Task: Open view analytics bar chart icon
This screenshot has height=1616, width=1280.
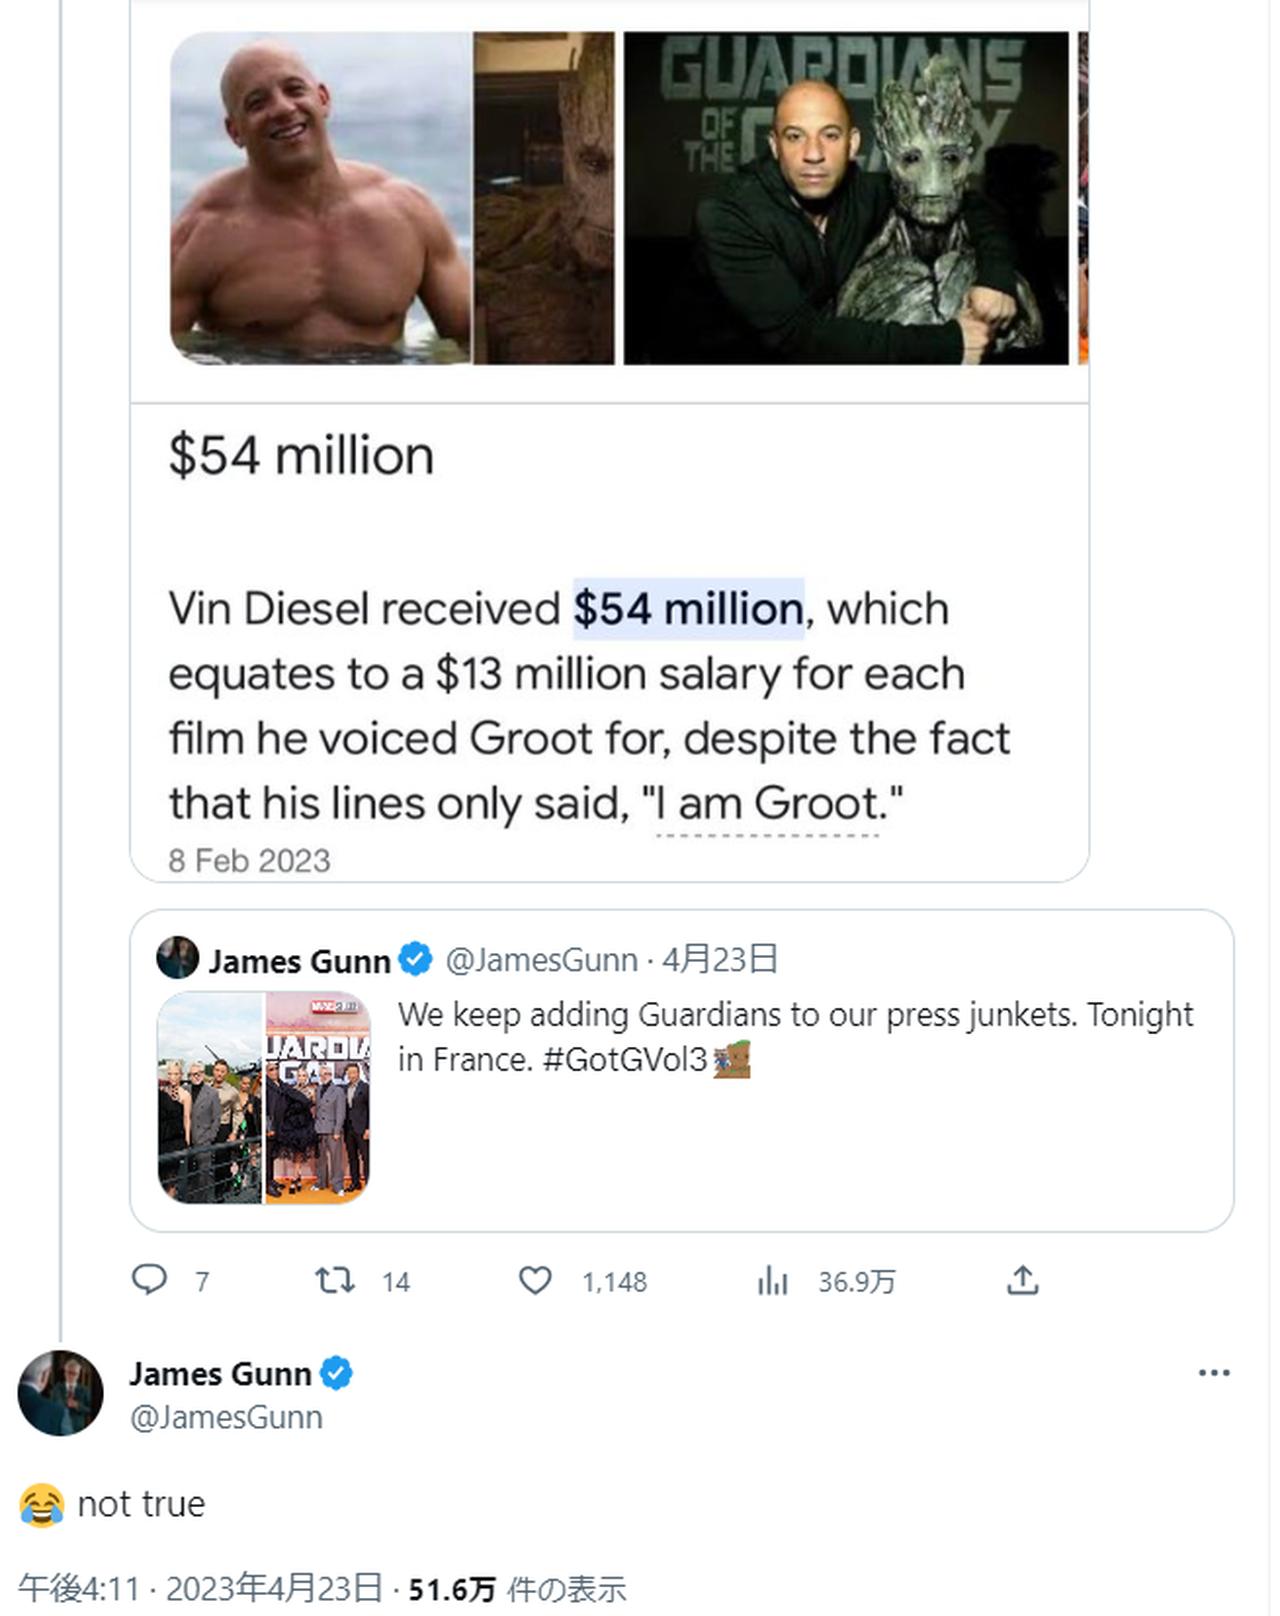Action: [x=772, y=1280]
